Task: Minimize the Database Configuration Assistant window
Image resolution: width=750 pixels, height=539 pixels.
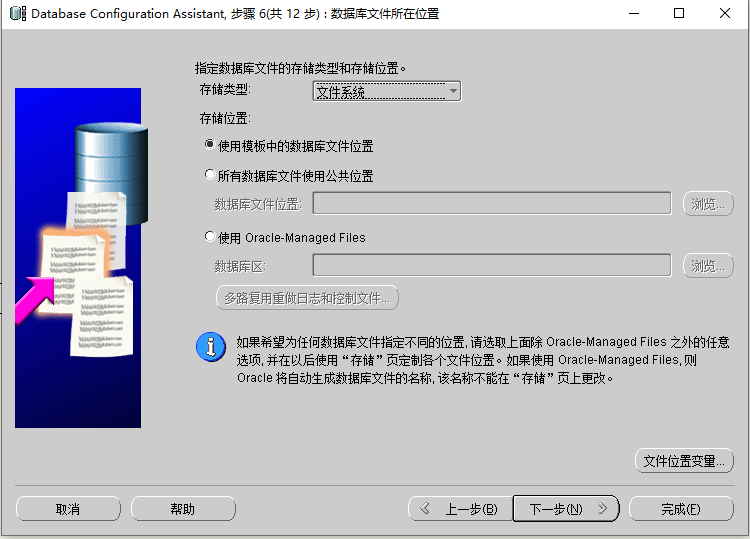Action: click(634, 13)
